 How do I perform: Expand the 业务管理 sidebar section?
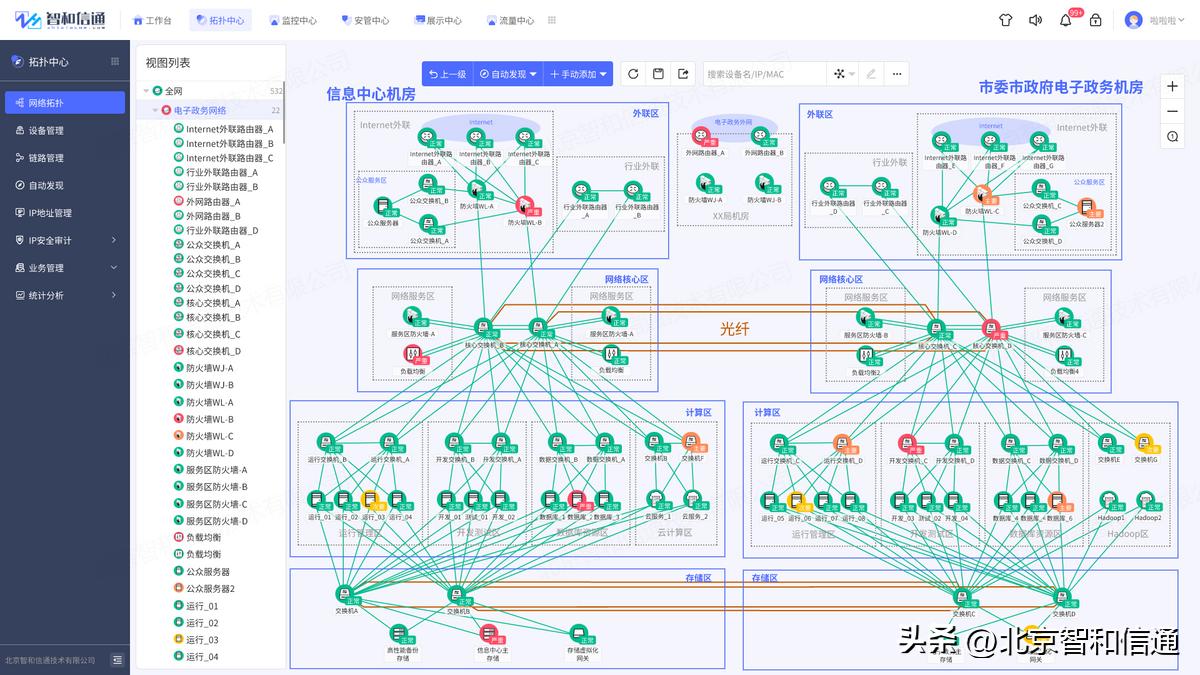tap(60, 267)
